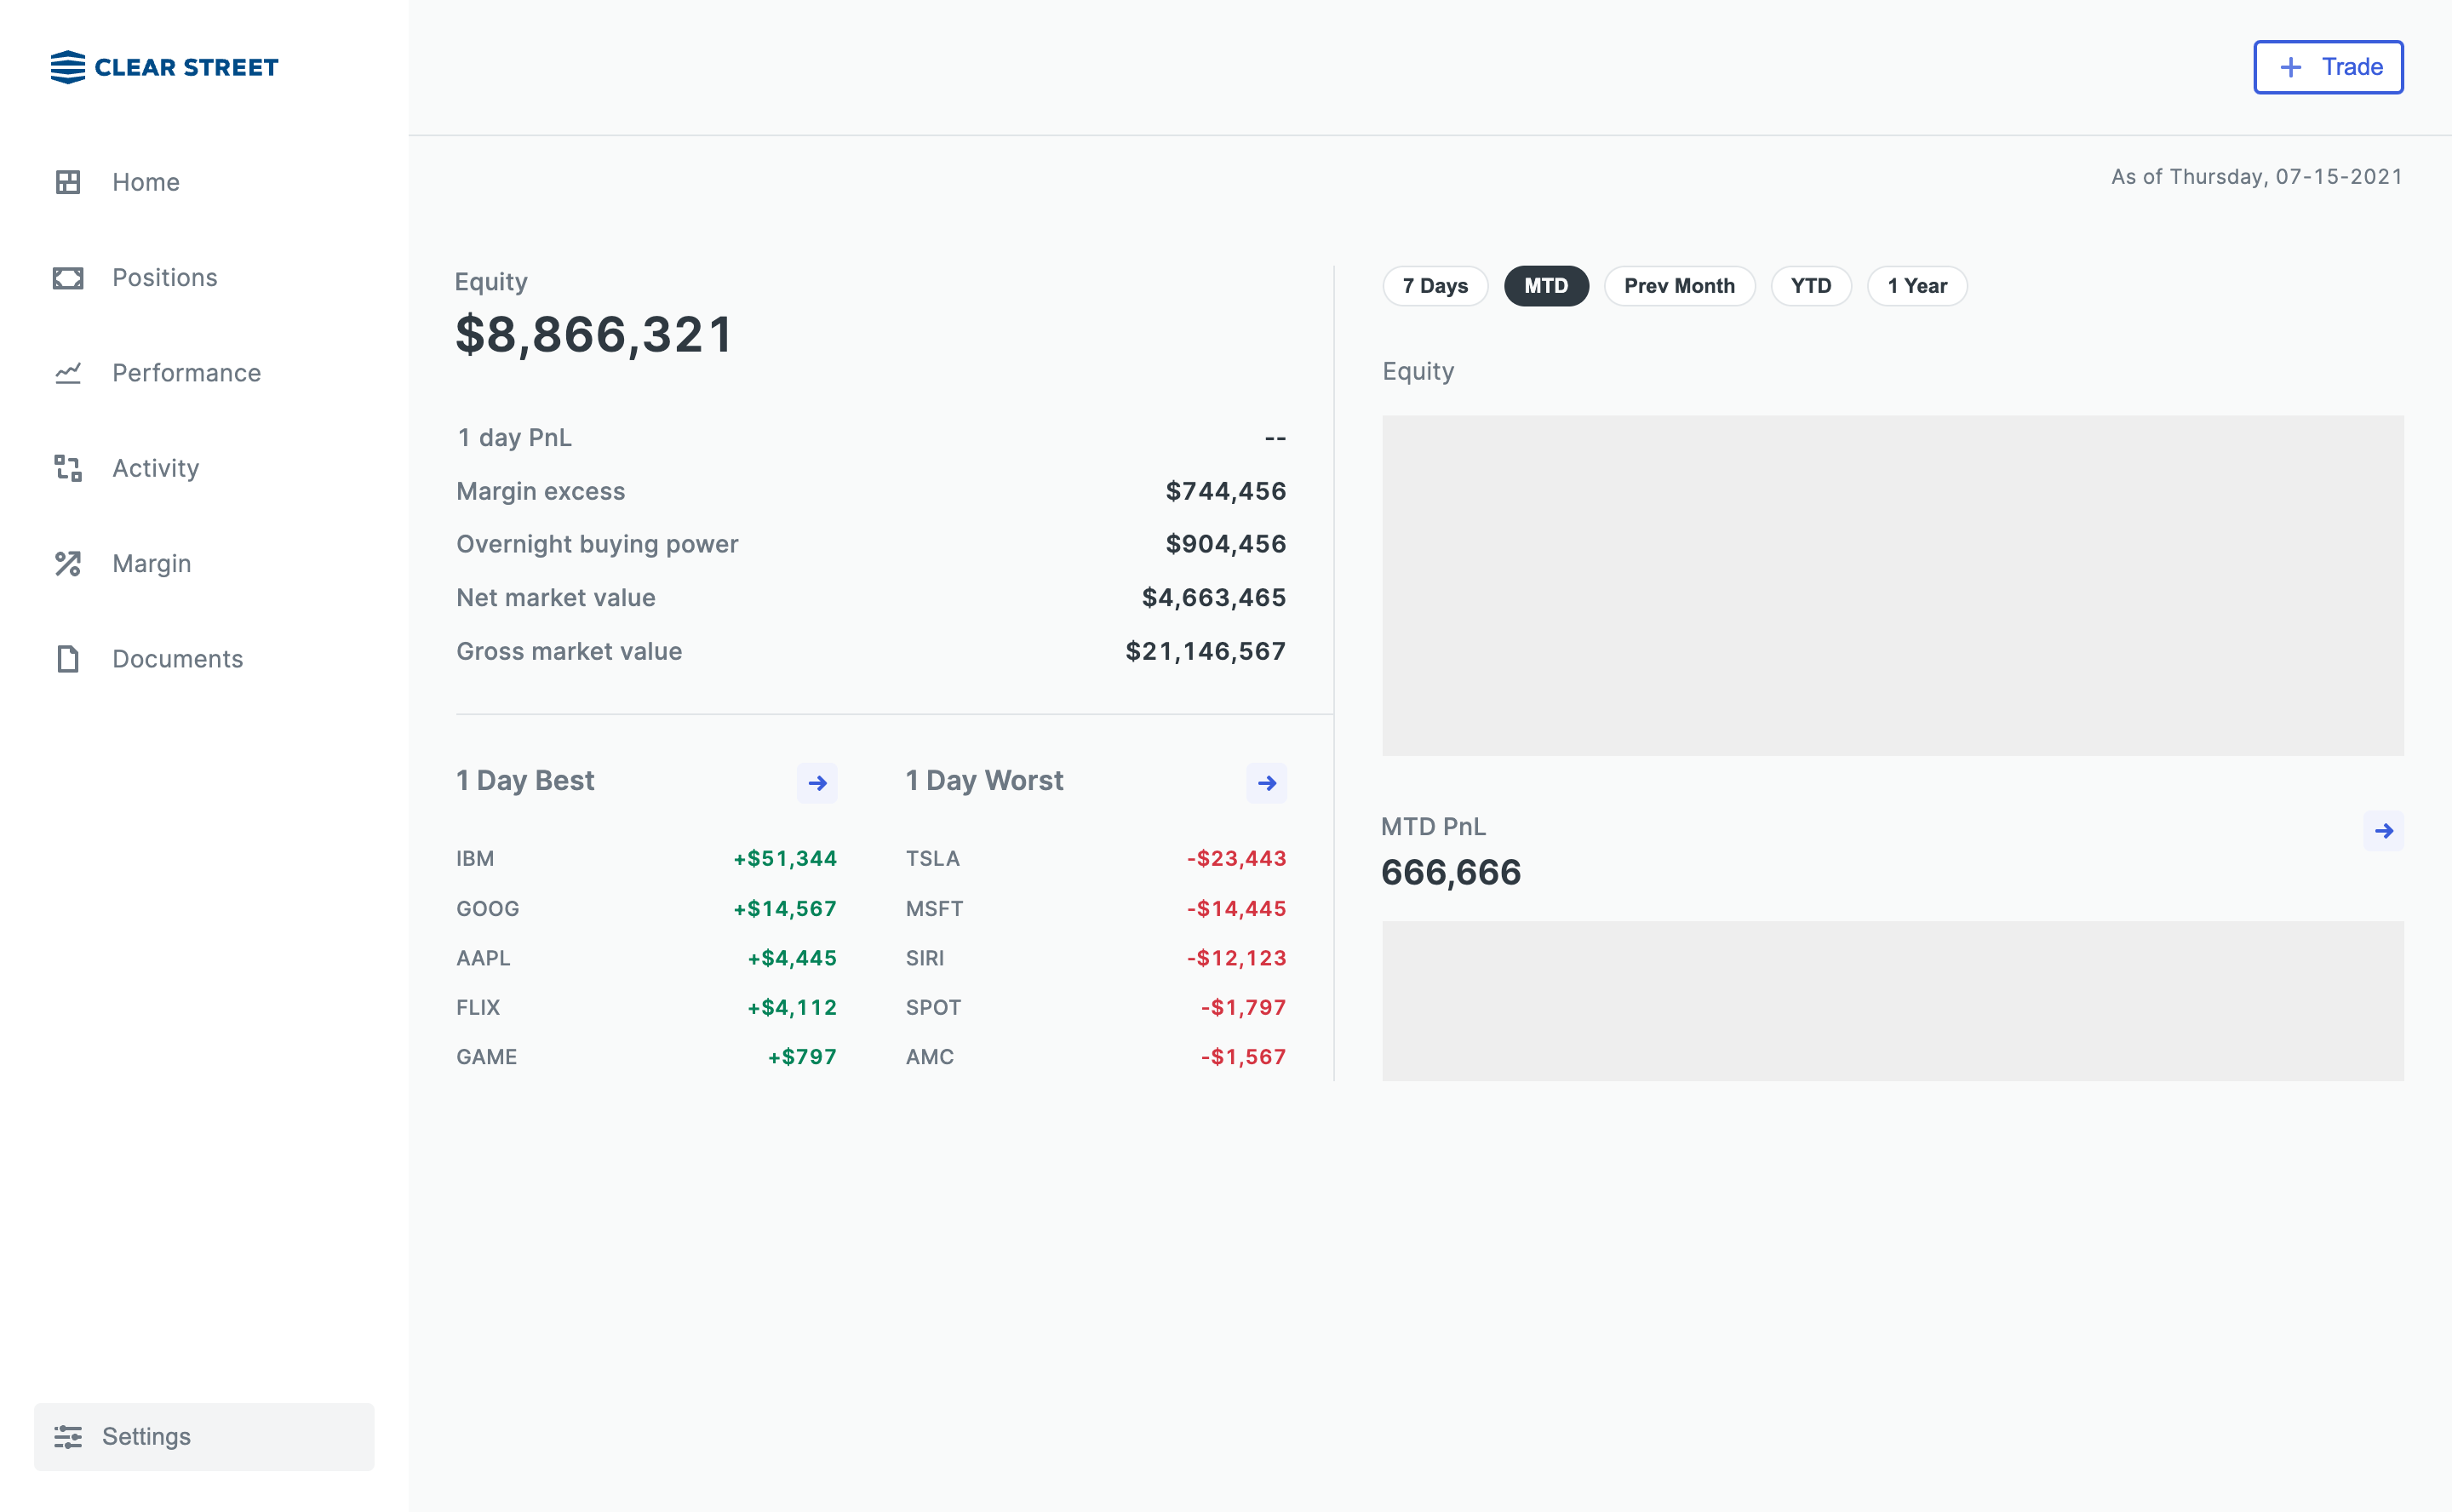Click the Margin percent icon
Screen dimensions: 2452x1512
68,564
